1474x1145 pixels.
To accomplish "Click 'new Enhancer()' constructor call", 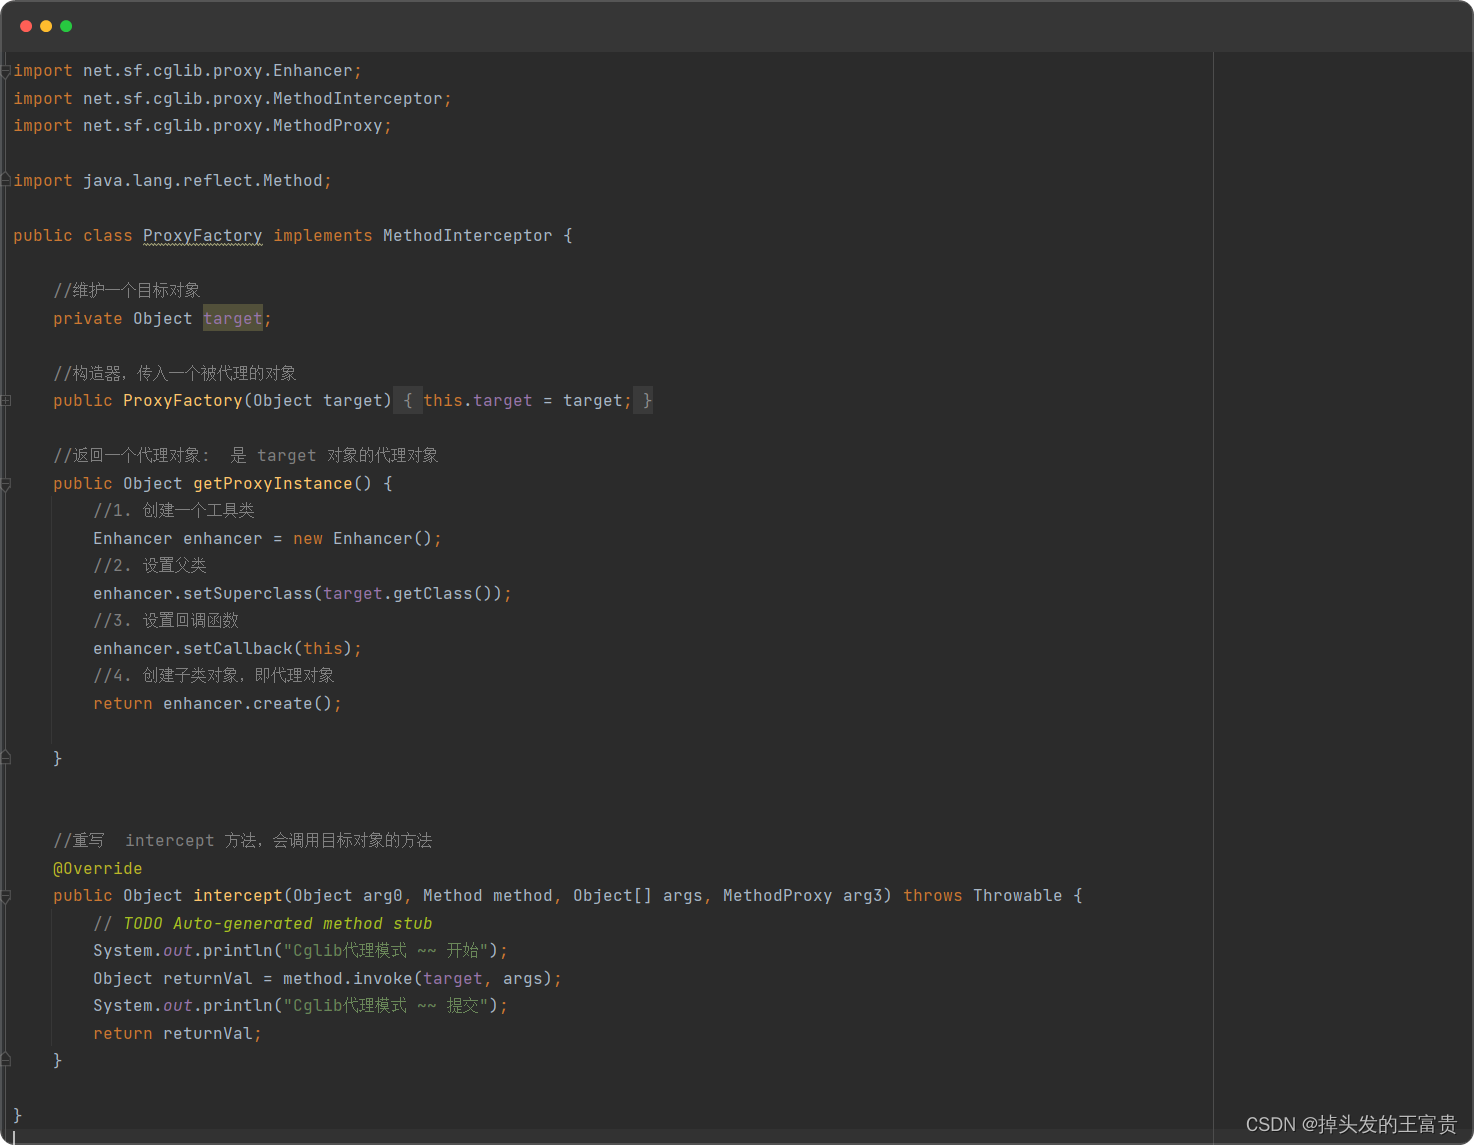I will pyautogui.click(x=363, y=538).
